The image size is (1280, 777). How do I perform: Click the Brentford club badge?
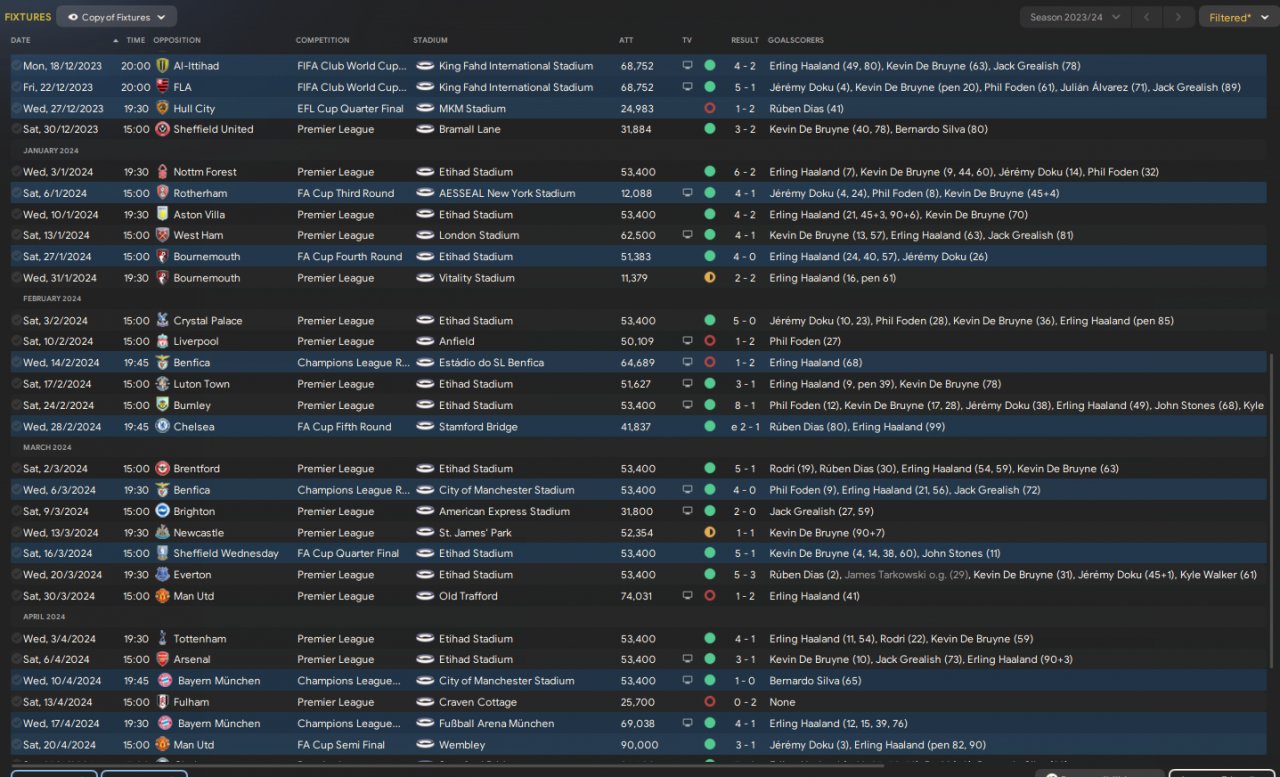[162, 468]
